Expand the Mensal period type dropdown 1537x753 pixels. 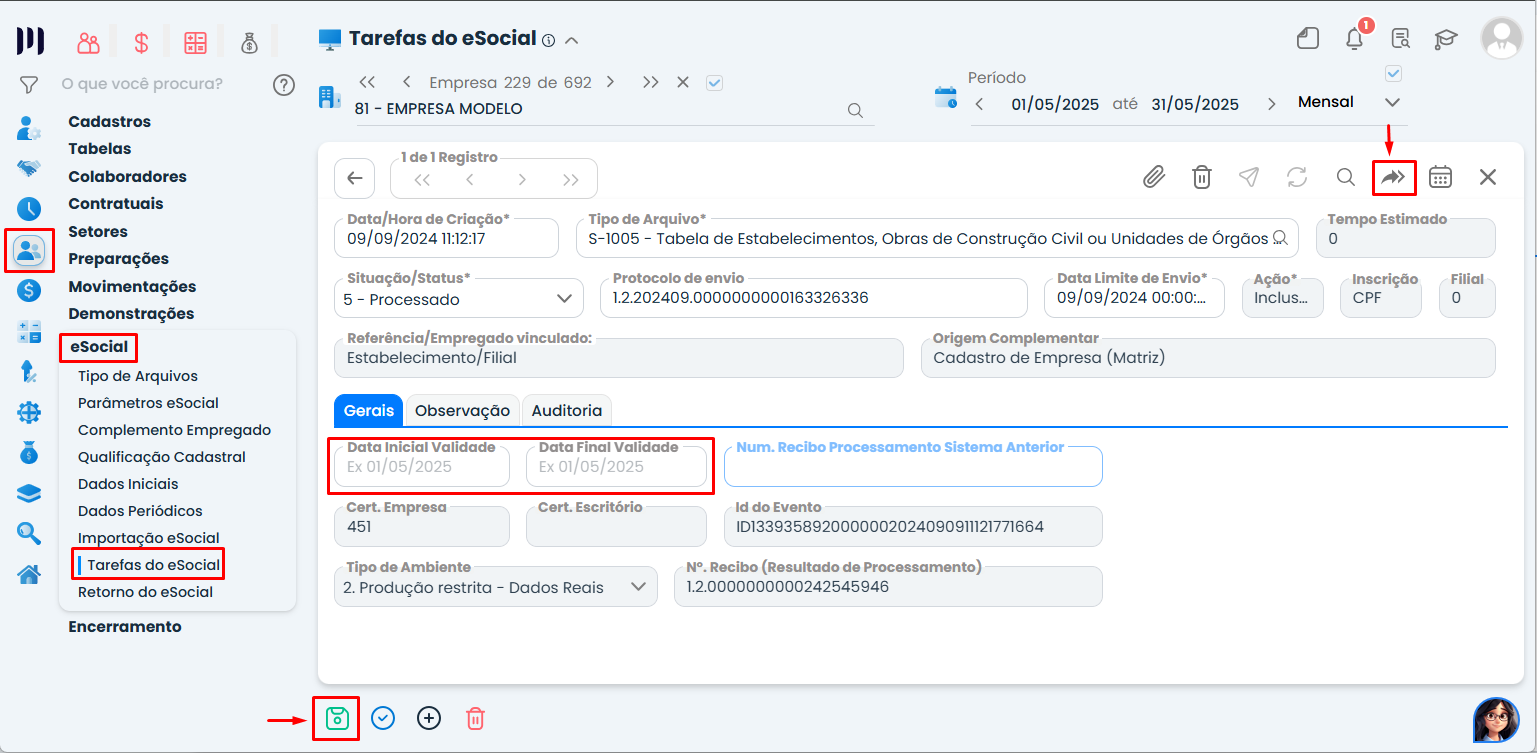coord(1392,103)
